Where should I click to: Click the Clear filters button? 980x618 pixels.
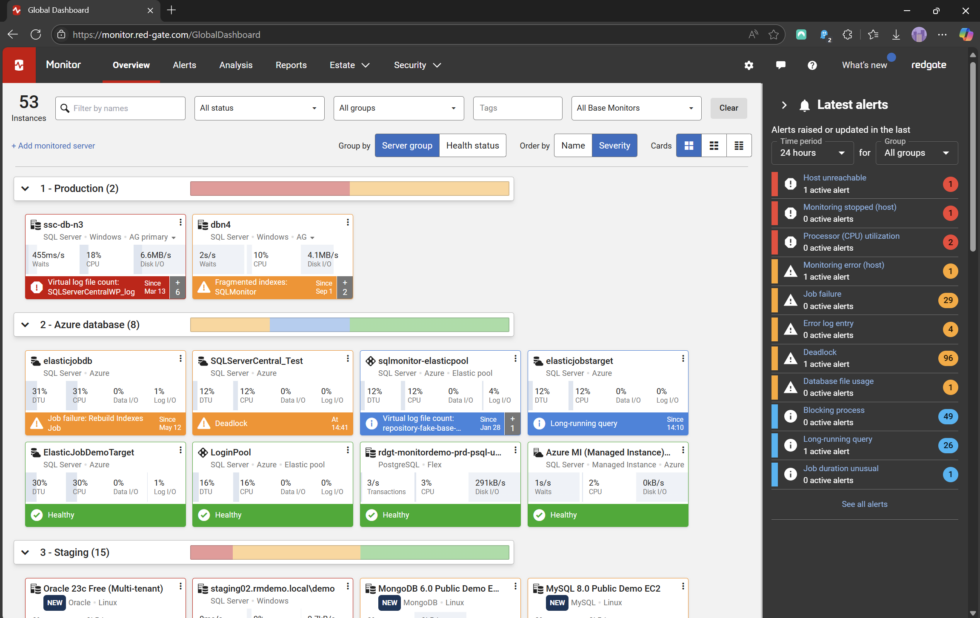[728, 108]
